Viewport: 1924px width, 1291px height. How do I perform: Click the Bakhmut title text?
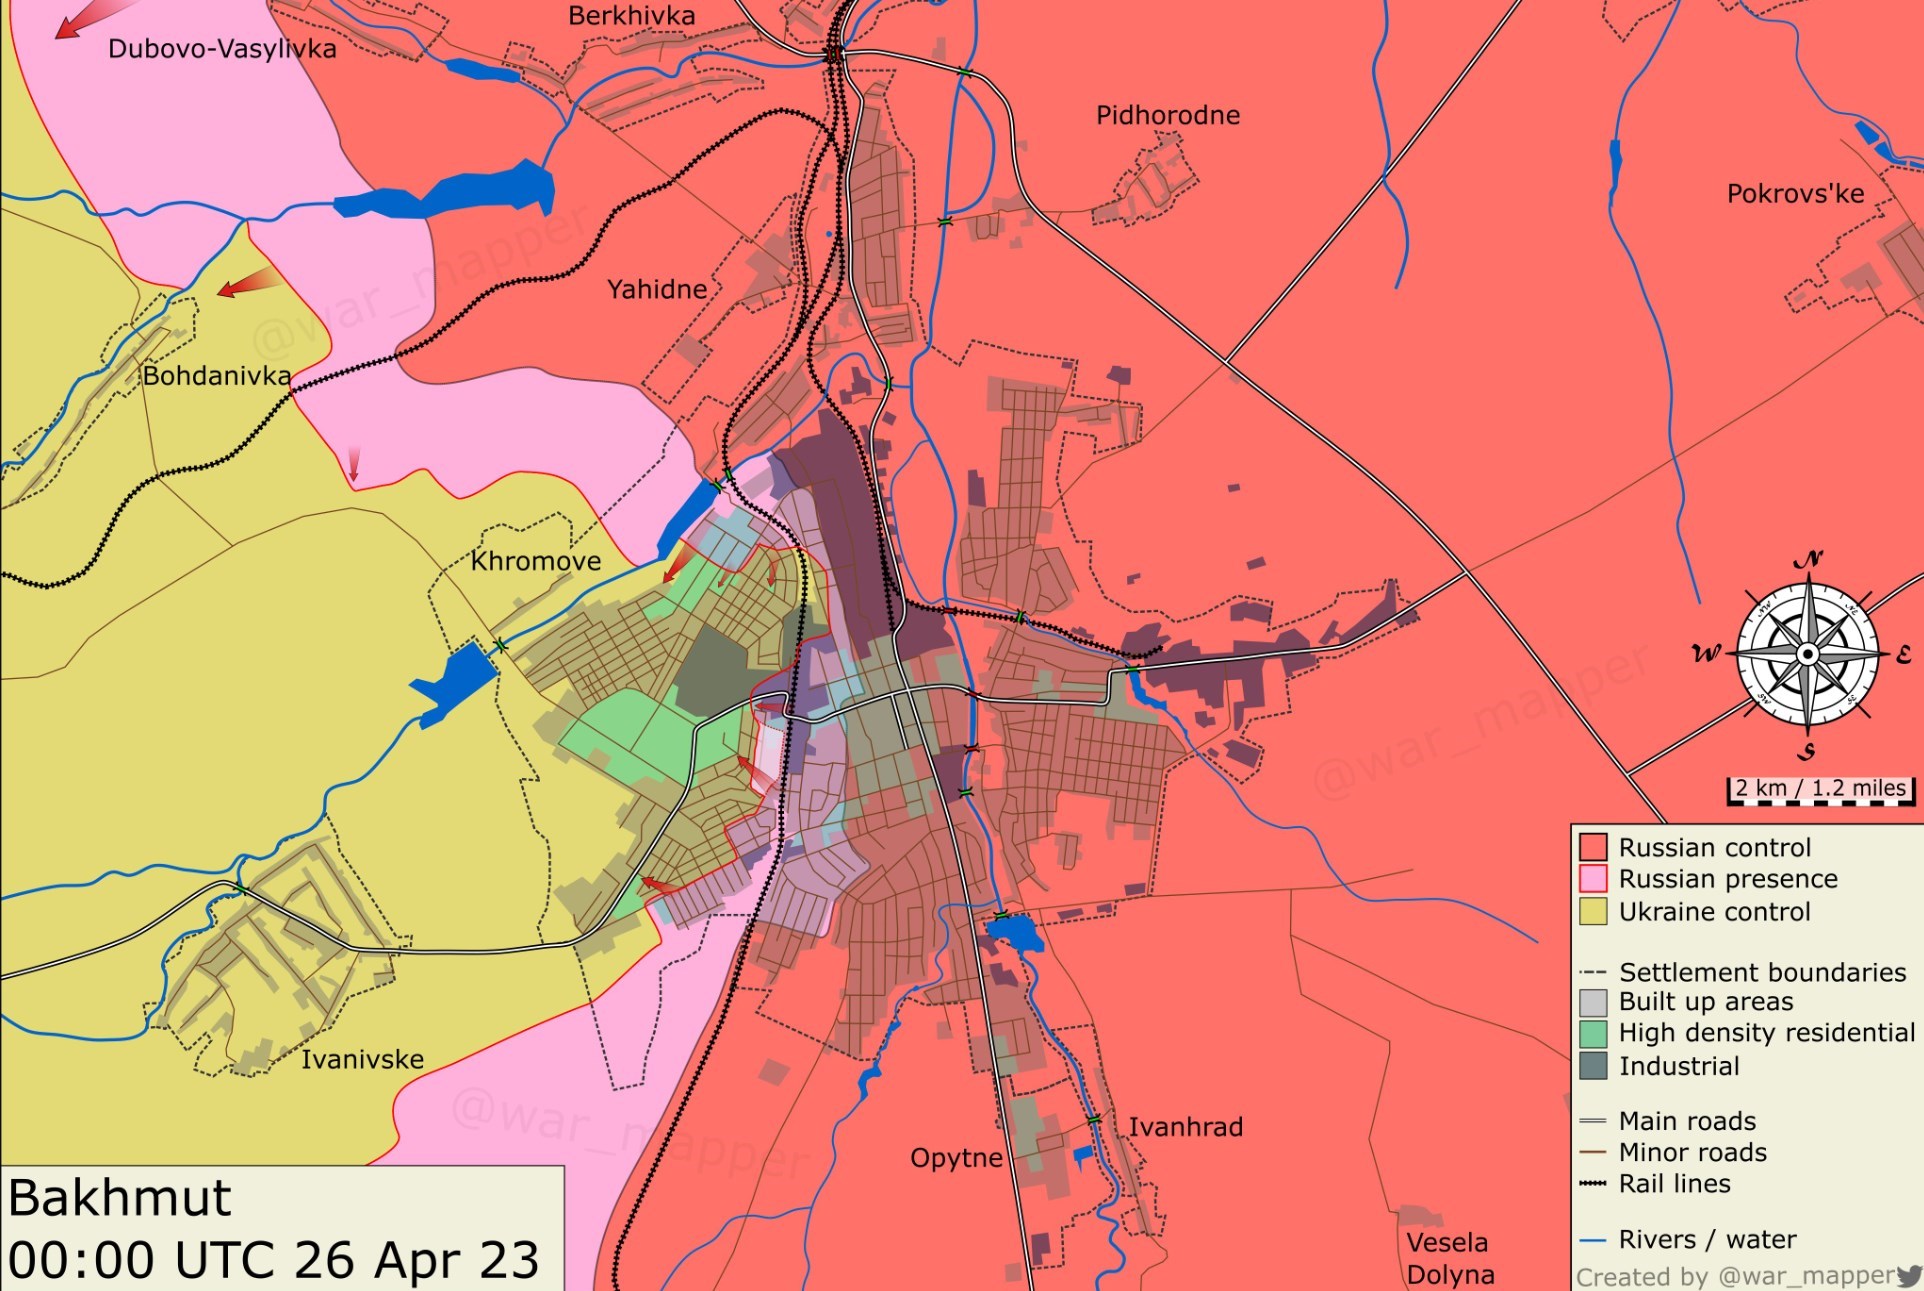(120, 1198)
